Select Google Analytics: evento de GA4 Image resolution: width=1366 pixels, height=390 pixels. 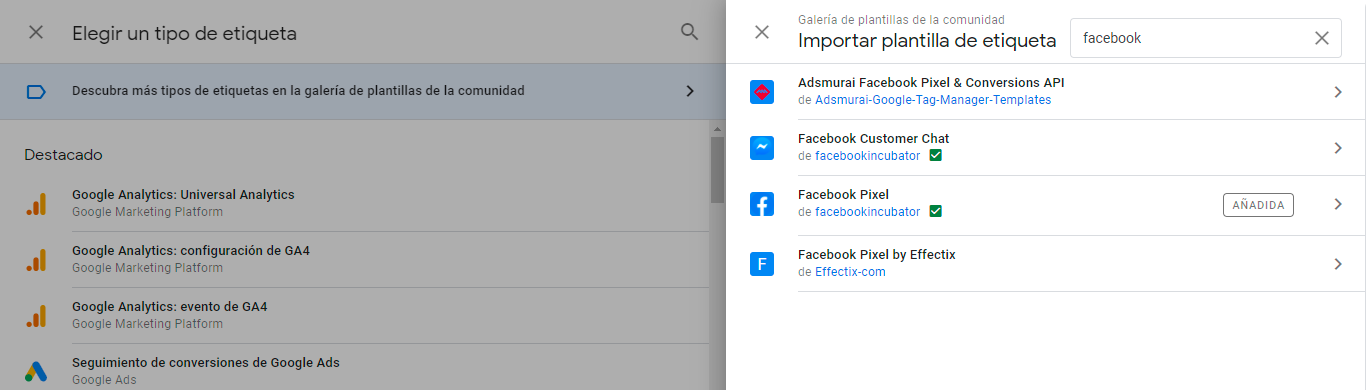point(169,306)
